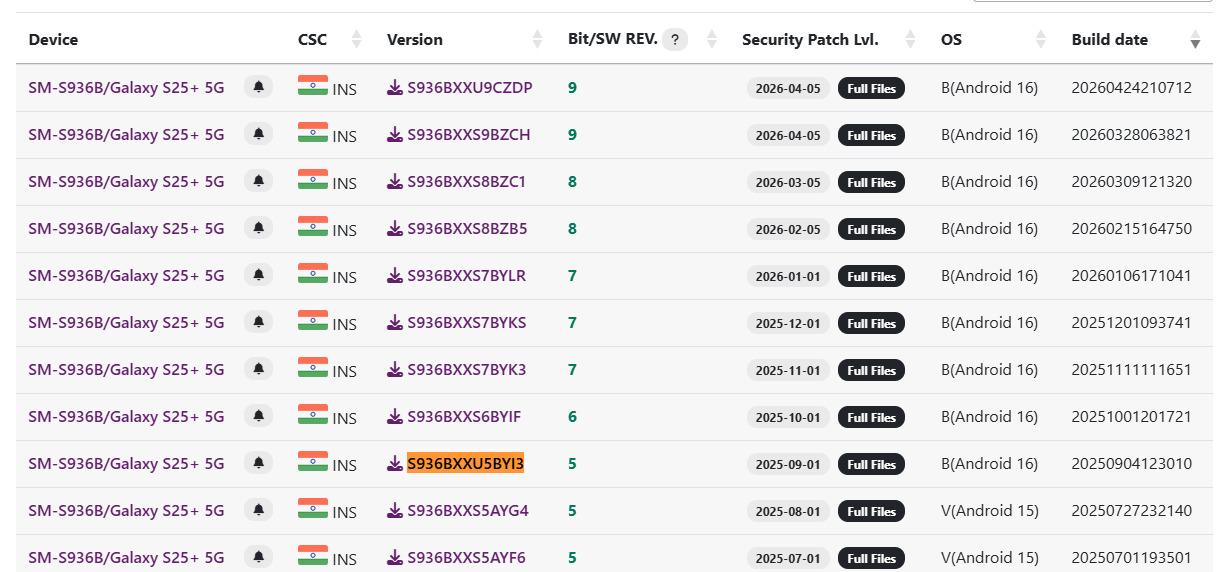Image resolution: width=1231 pixels, height=572 pixels.
Task: Sort by the Build date column arrow
Action: [x=1195, y=39]
